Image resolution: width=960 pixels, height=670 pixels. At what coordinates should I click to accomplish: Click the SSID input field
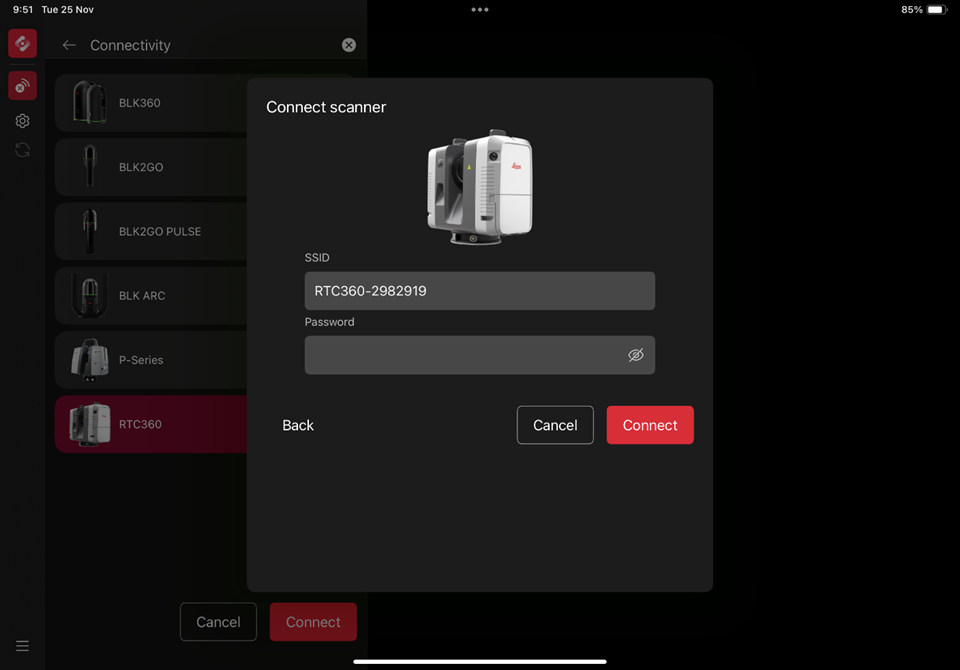[479, 291]
